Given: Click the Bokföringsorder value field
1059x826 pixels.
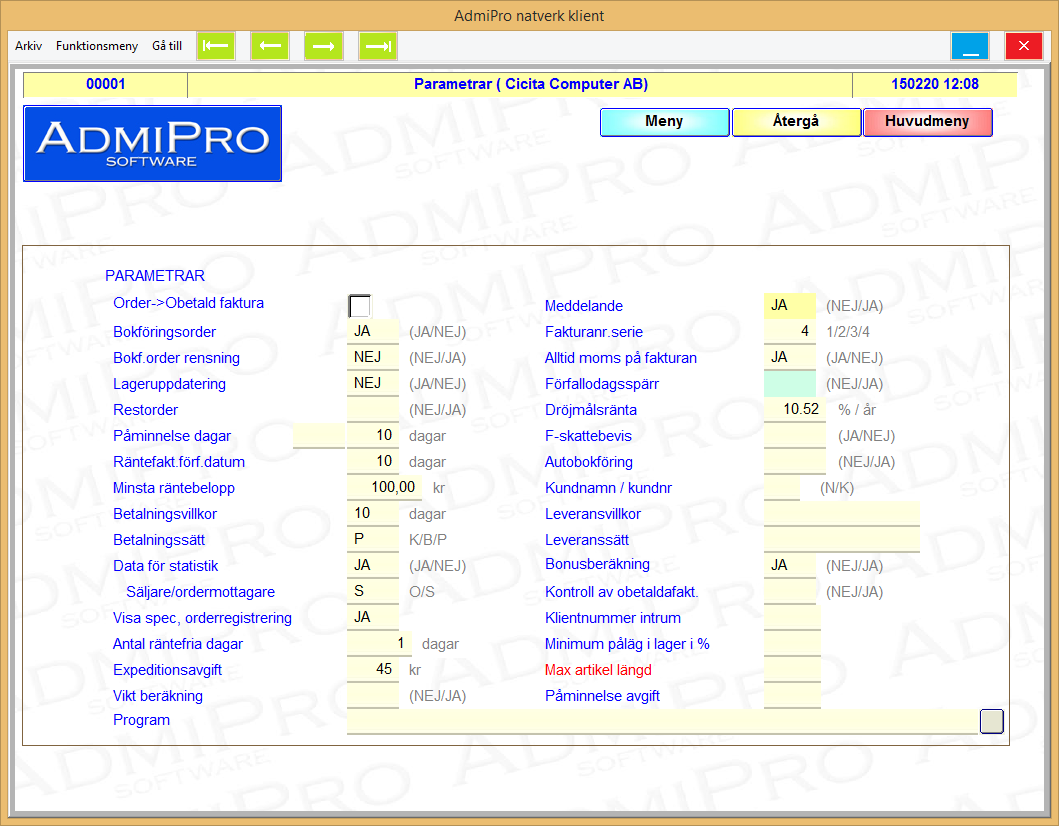Looking at the screenshot, I should [x=373, y=332].
